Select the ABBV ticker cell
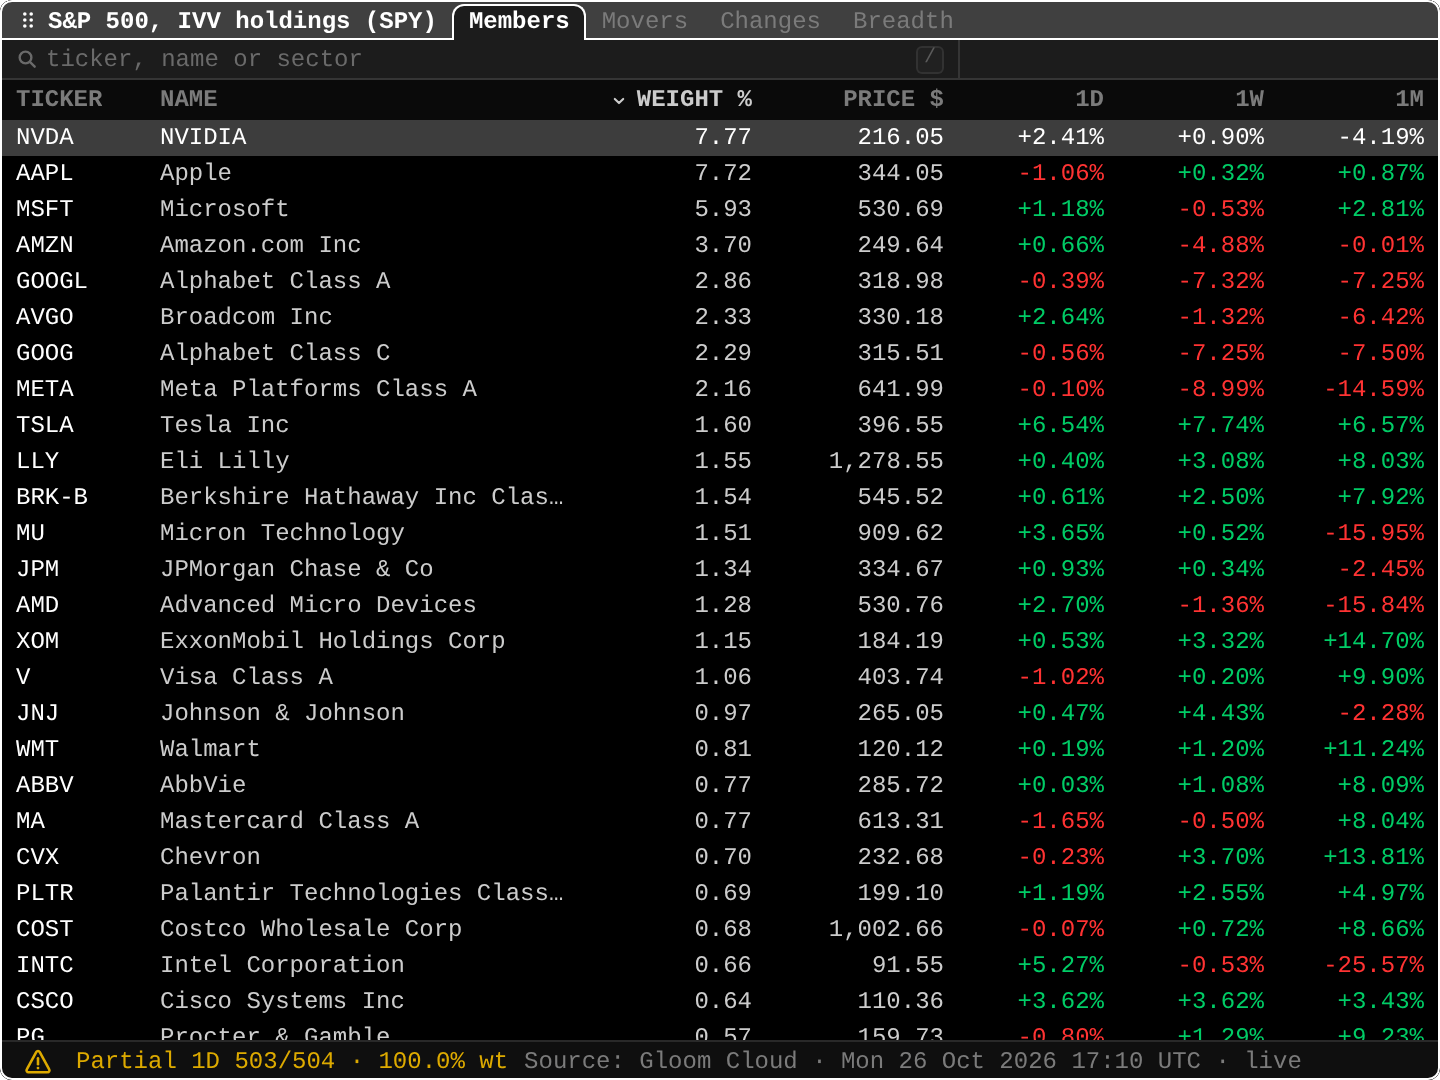Viewport: 1440px width, 1080px height. (45, 785)
